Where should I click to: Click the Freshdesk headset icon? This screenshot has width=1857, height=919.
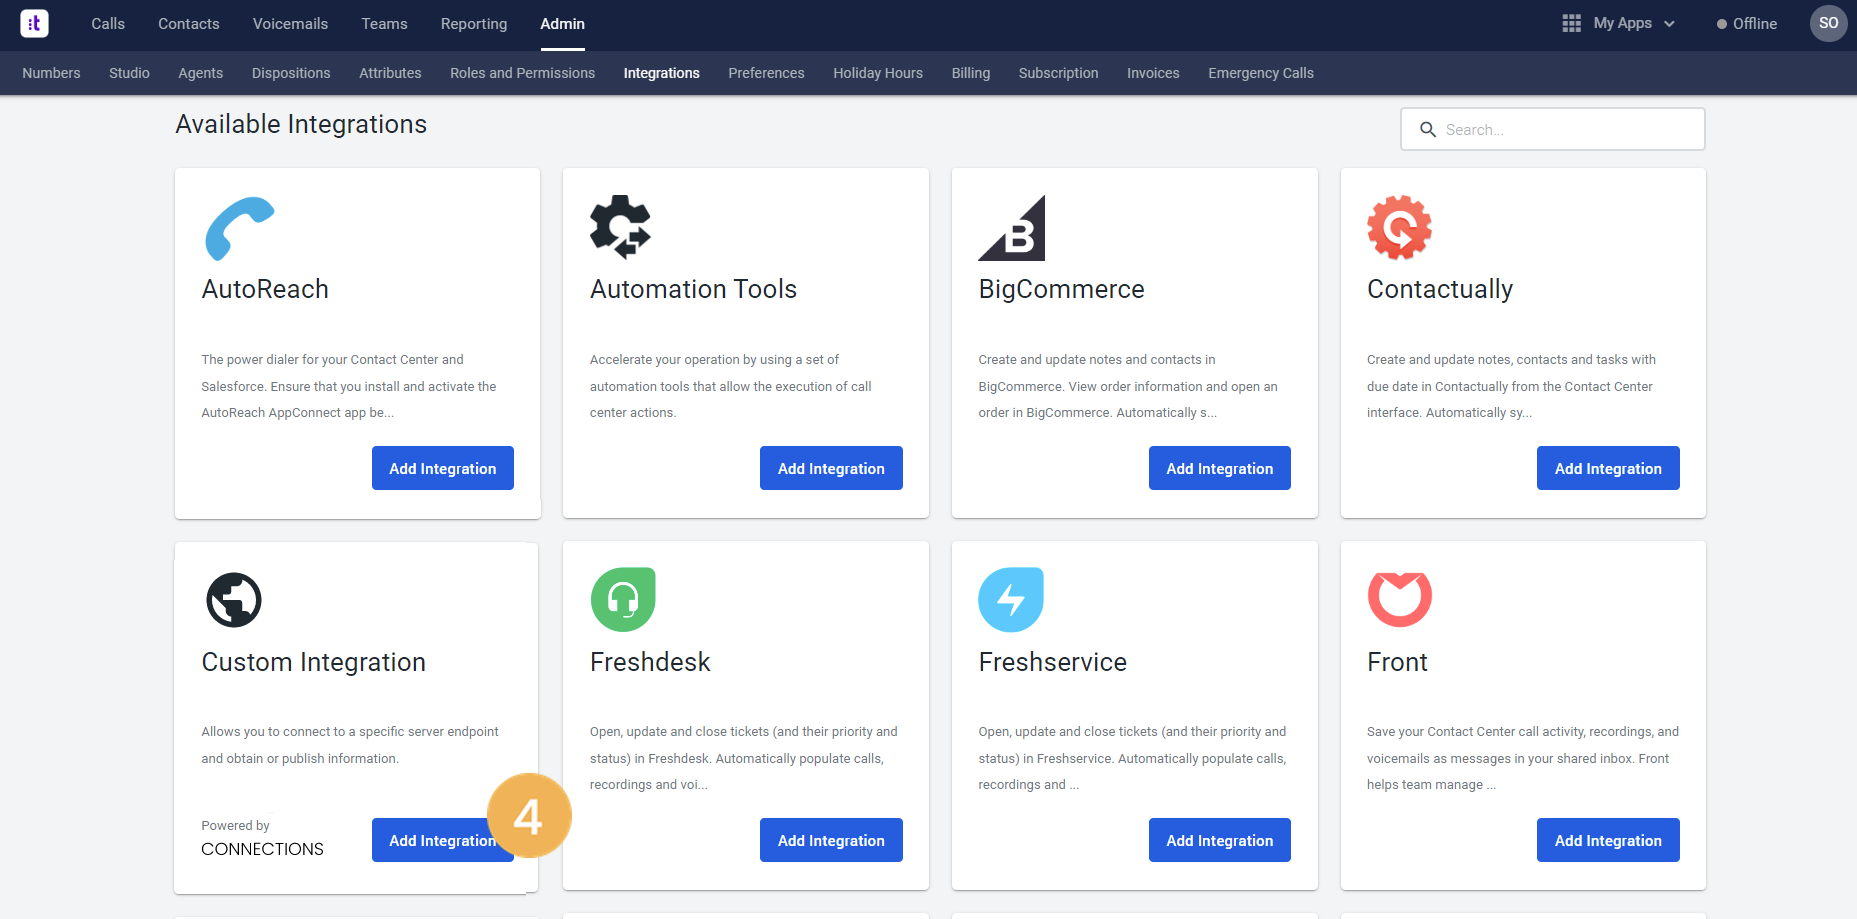coord(623,599)
